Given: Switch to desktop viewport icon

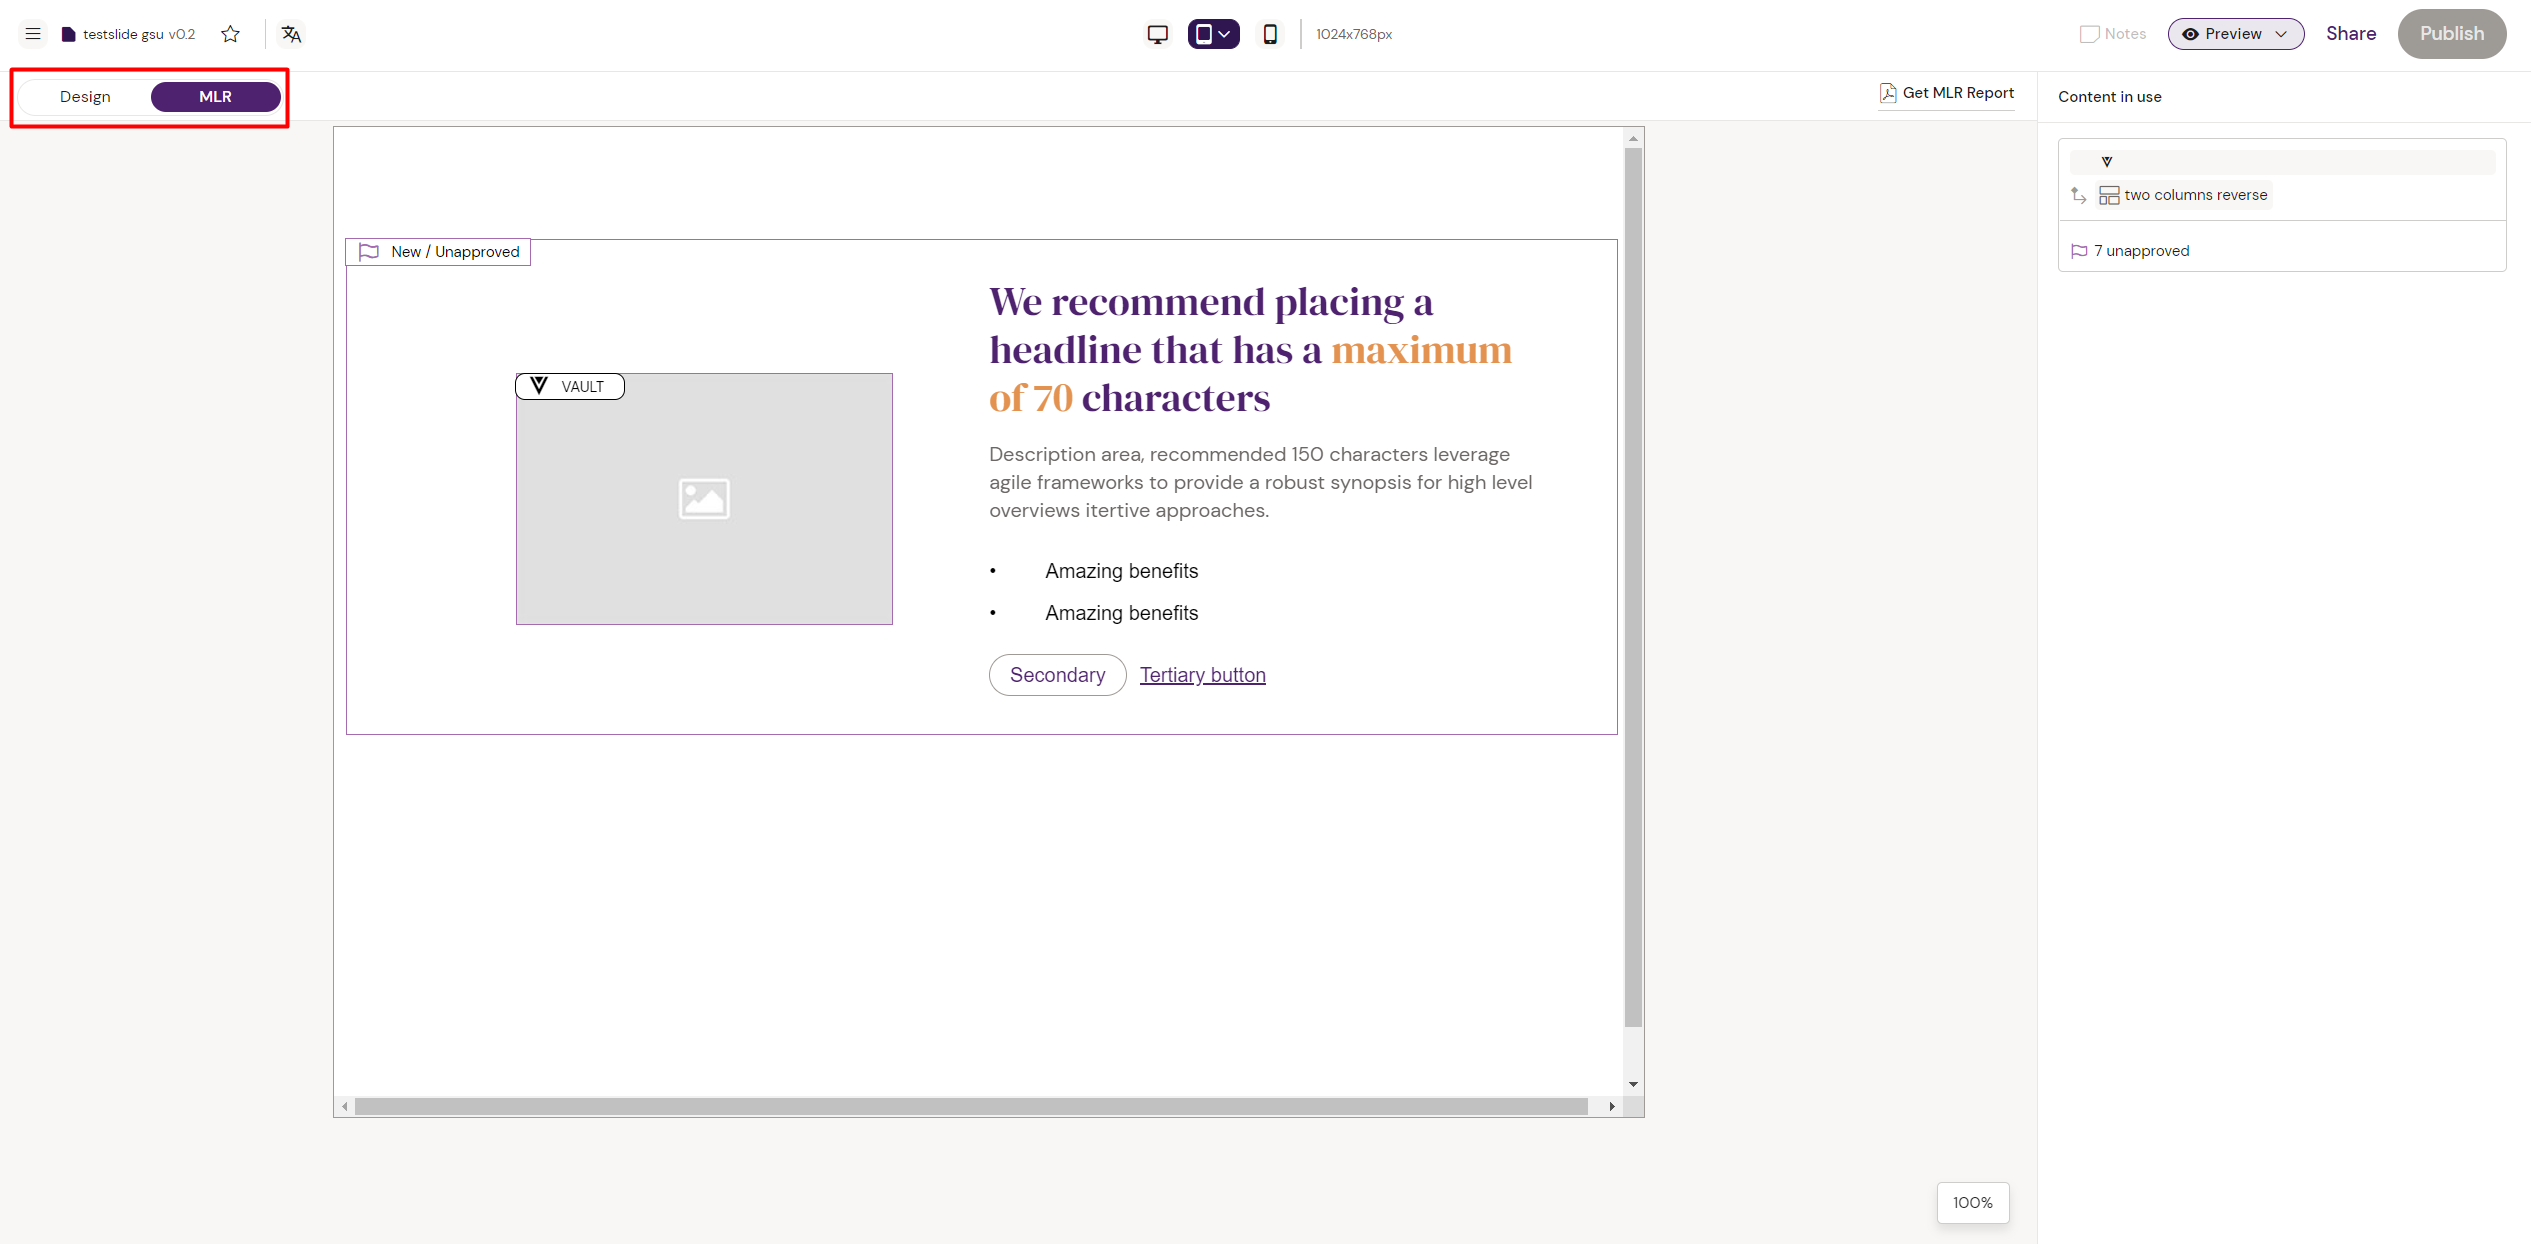Looking at the screenshot, I should 1157,34.
